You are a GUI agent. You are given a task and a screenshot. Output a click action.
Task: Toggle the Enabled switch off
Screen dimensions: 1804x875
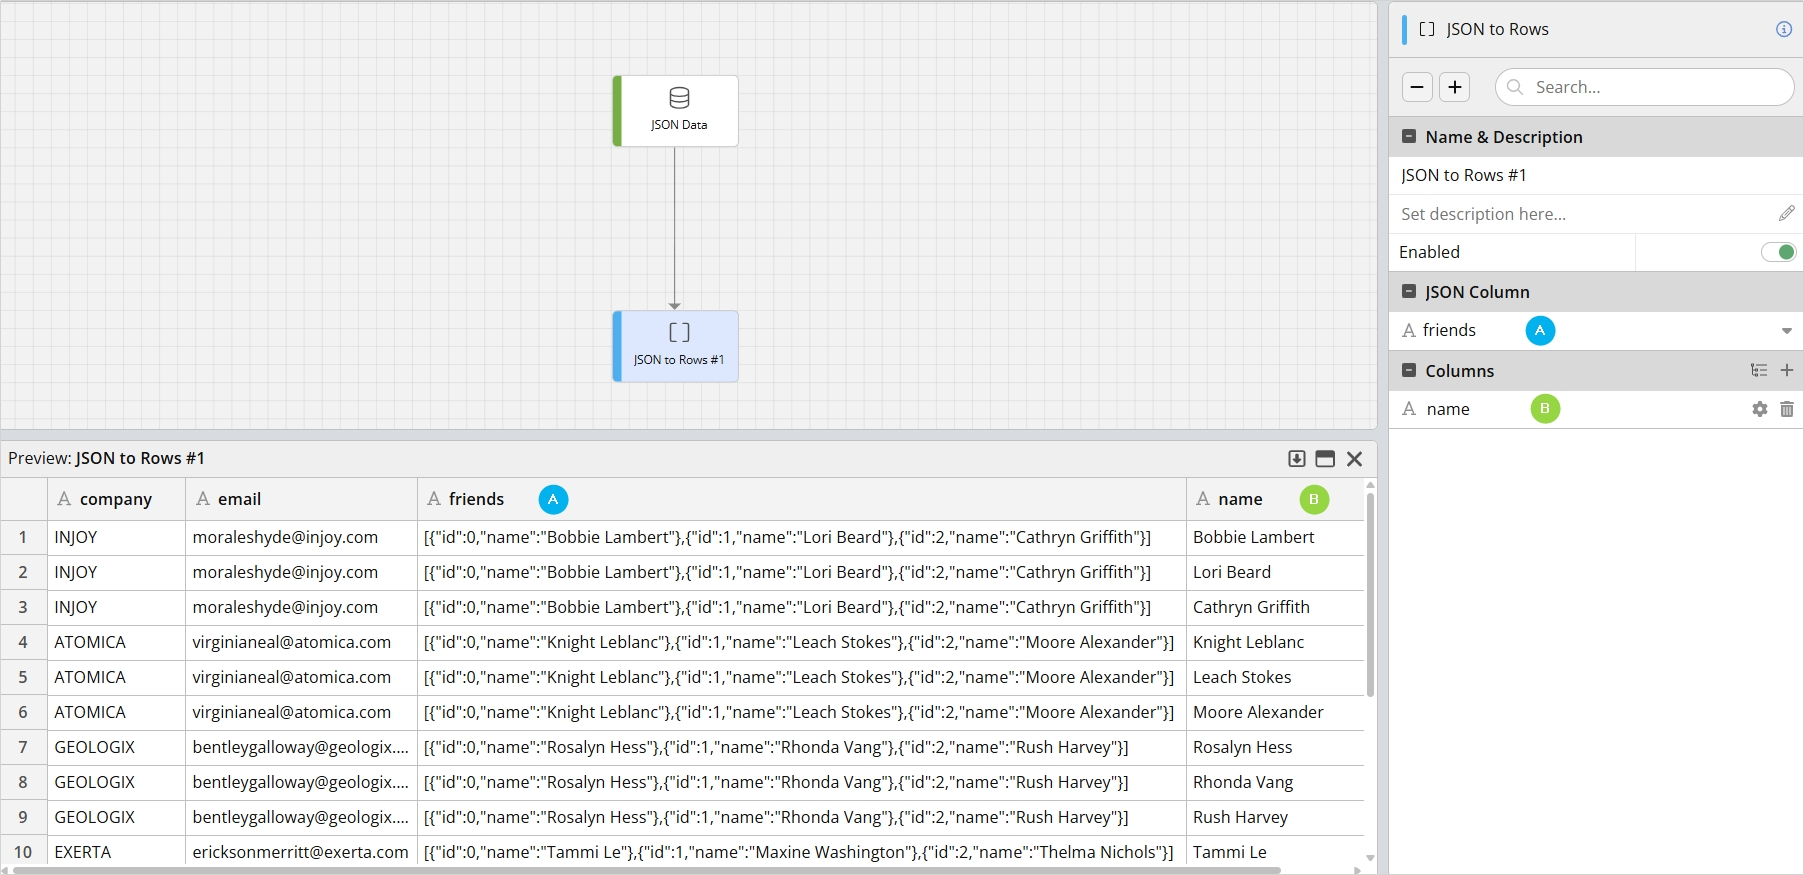(1778, 252)
